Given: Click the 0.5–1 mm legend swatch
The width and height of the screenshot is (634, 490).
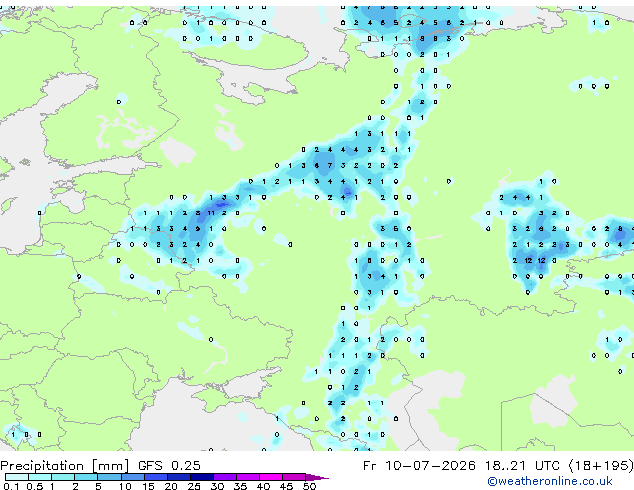Looking at the screenshot, I should click(40, 477).
